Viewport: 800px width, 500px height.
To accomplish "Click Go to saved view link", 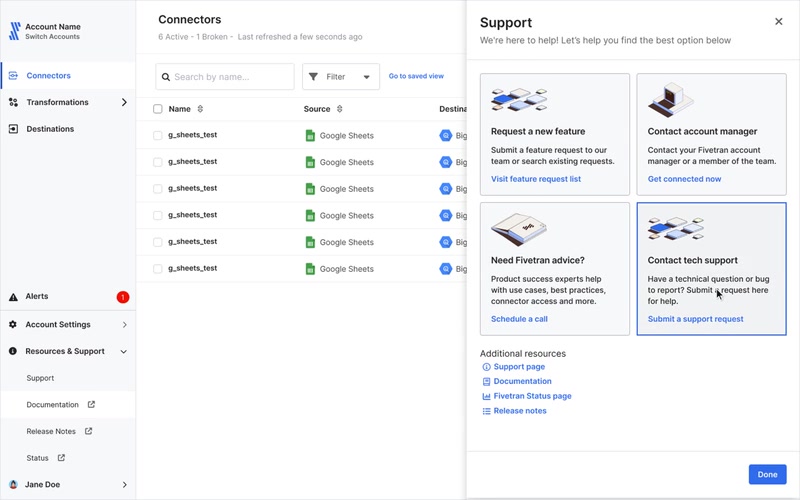I will click(x=416, y=76).
